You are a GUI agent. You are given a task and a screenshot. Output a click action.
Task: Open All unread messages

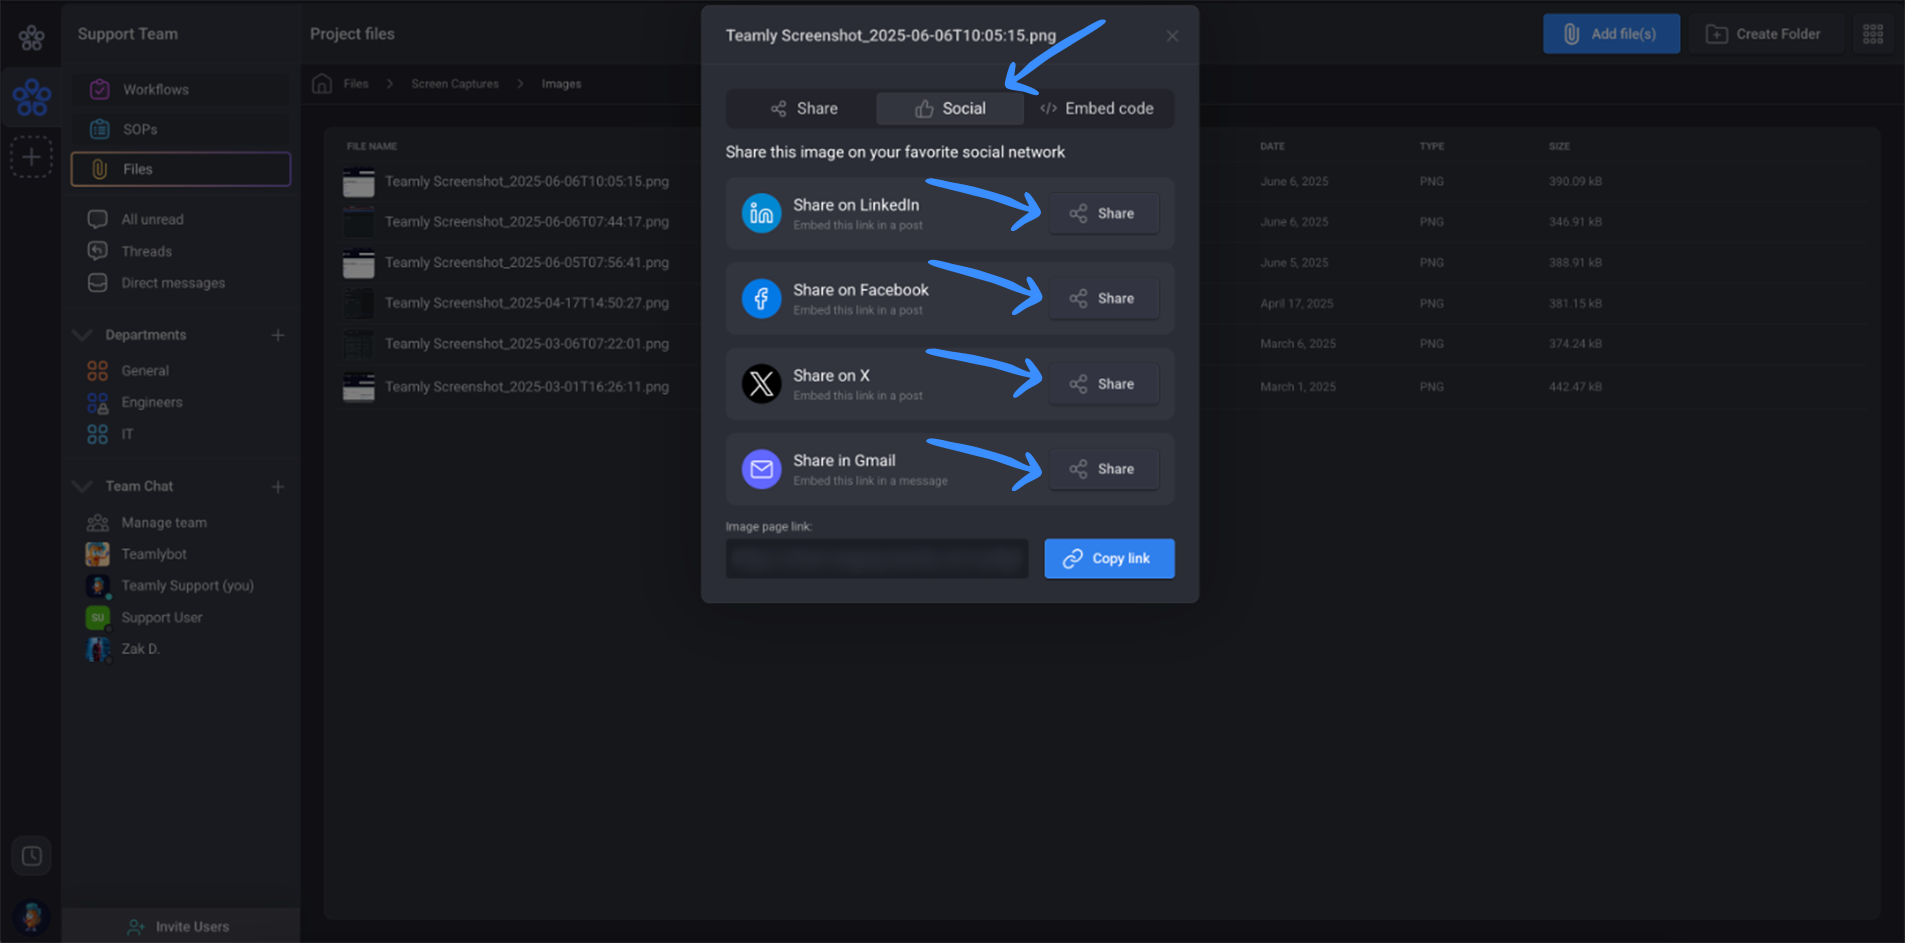pyautogui.click(x=152, y=219)
